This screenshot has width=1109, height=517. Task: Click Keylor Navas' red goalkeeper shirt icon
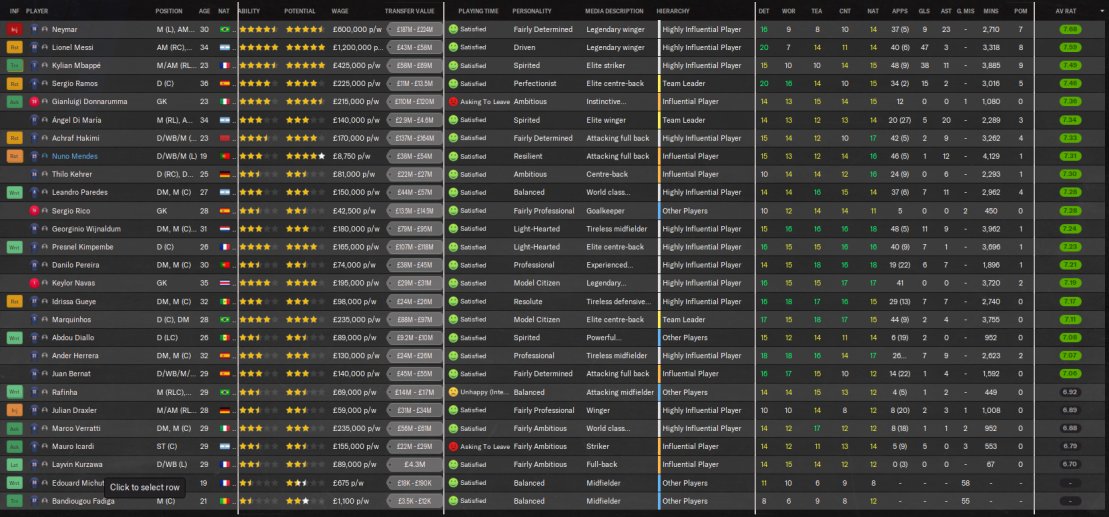[x=33, y=283]
